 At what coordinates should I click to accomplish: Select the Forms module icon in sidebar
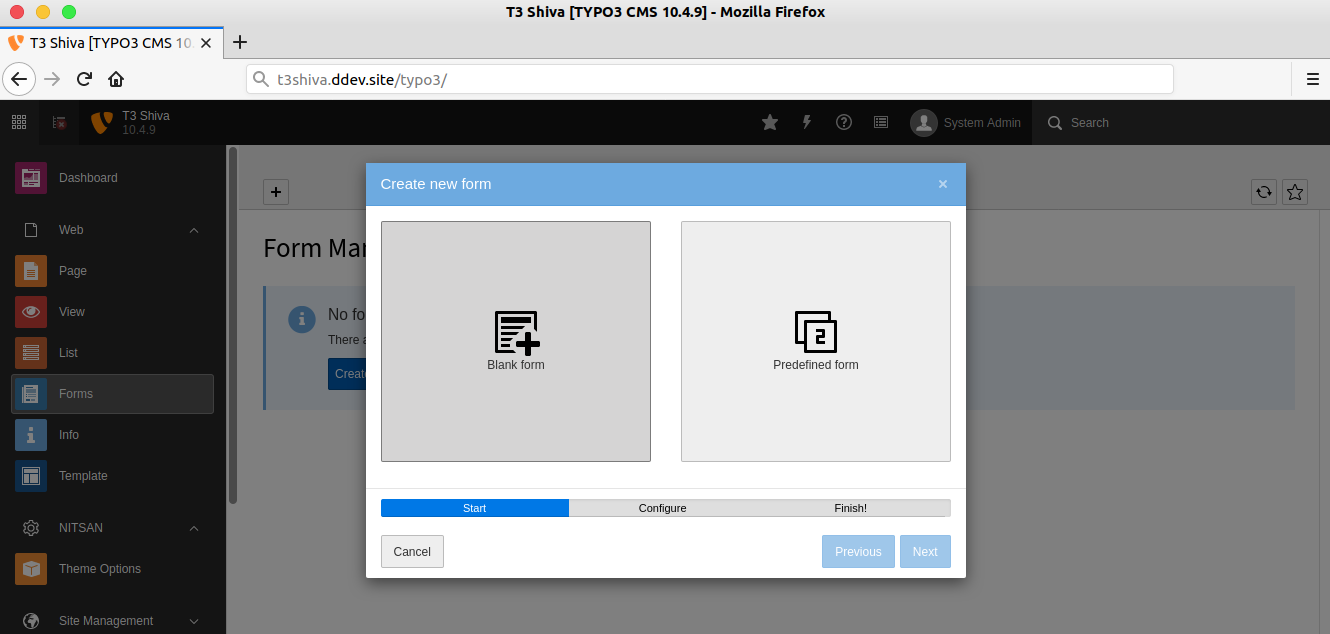click(31, 393)
